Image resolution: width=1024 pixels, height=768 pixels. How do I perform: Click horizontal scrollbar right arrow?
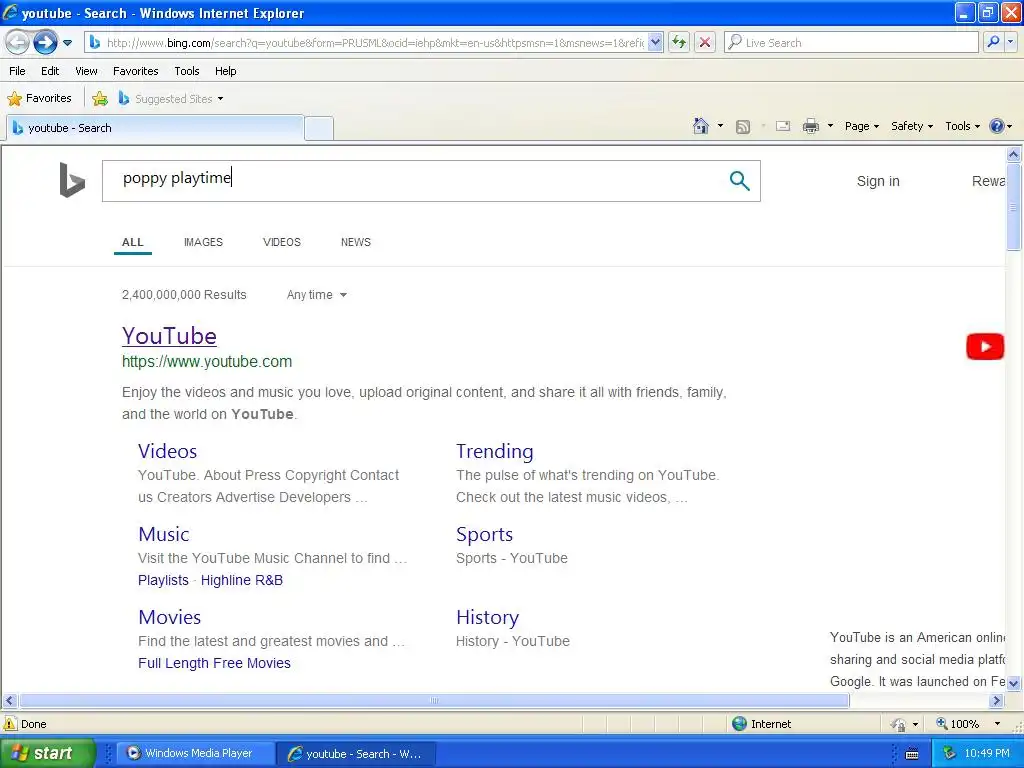(x=996, y=701)
